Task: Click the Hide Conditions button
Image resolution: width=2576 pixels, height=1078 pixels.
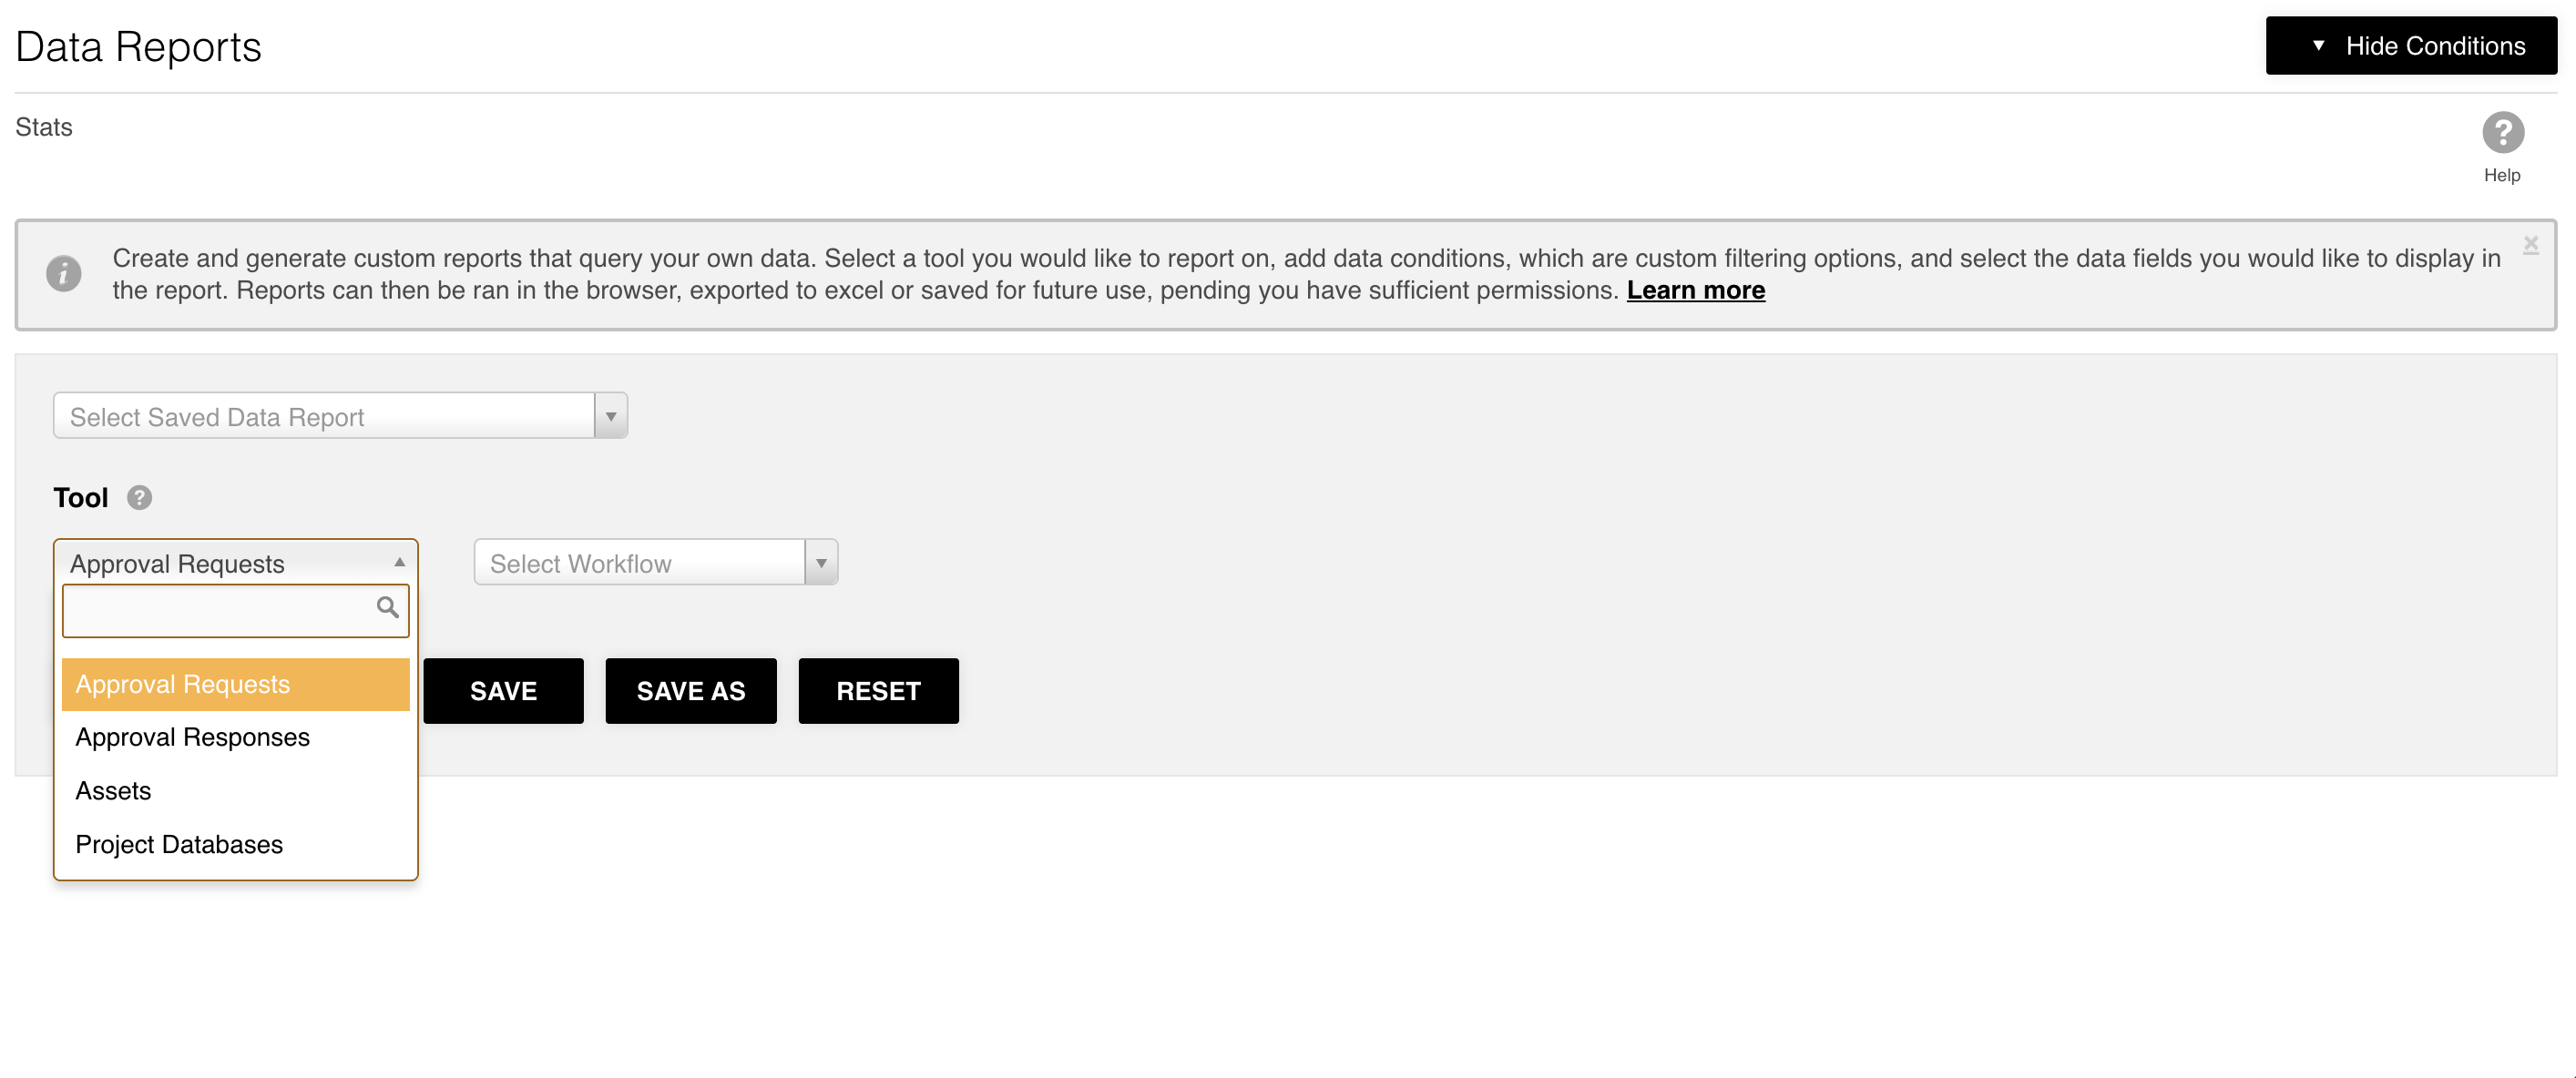Action: (2410, 46)
